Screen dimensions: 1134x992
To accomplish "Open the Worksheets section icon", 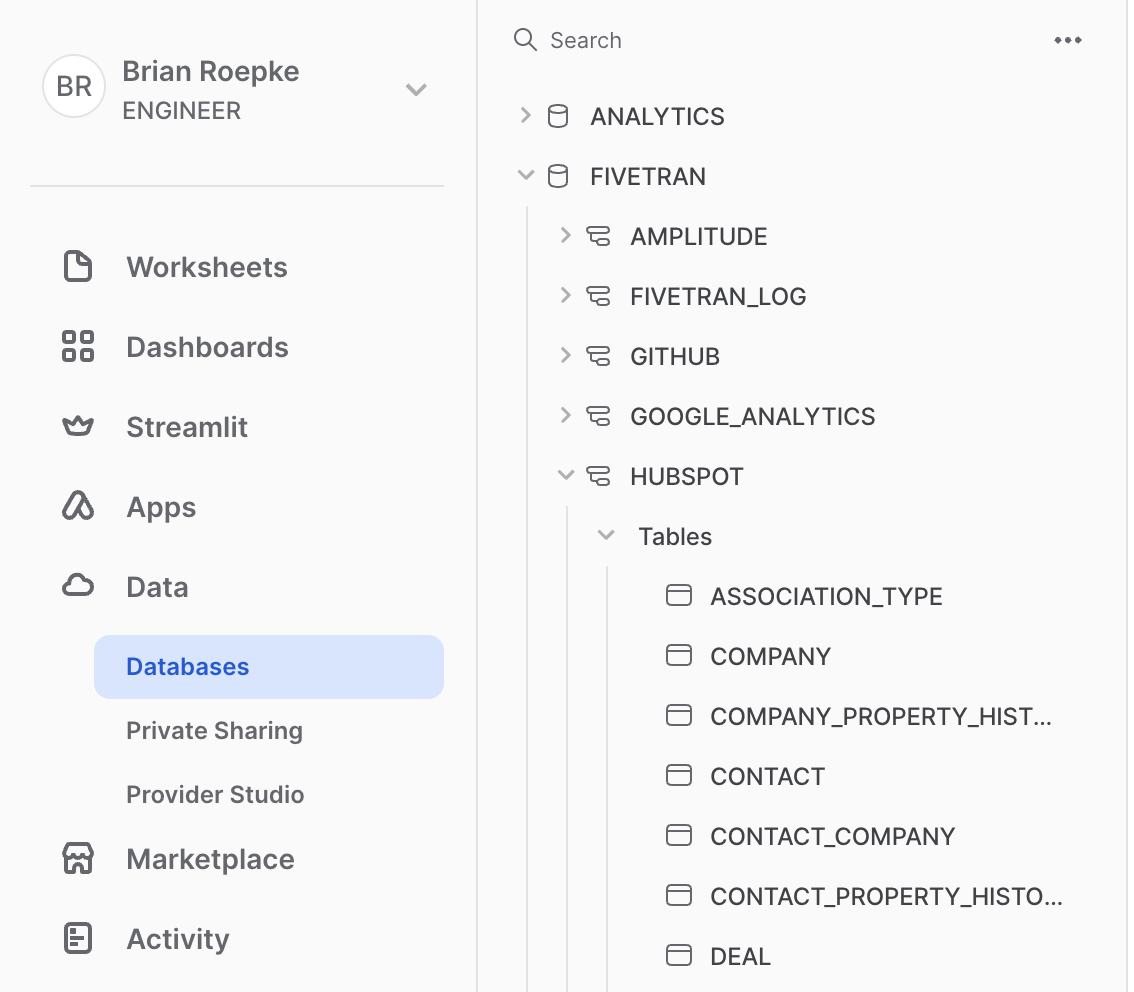I will [77, 266].
